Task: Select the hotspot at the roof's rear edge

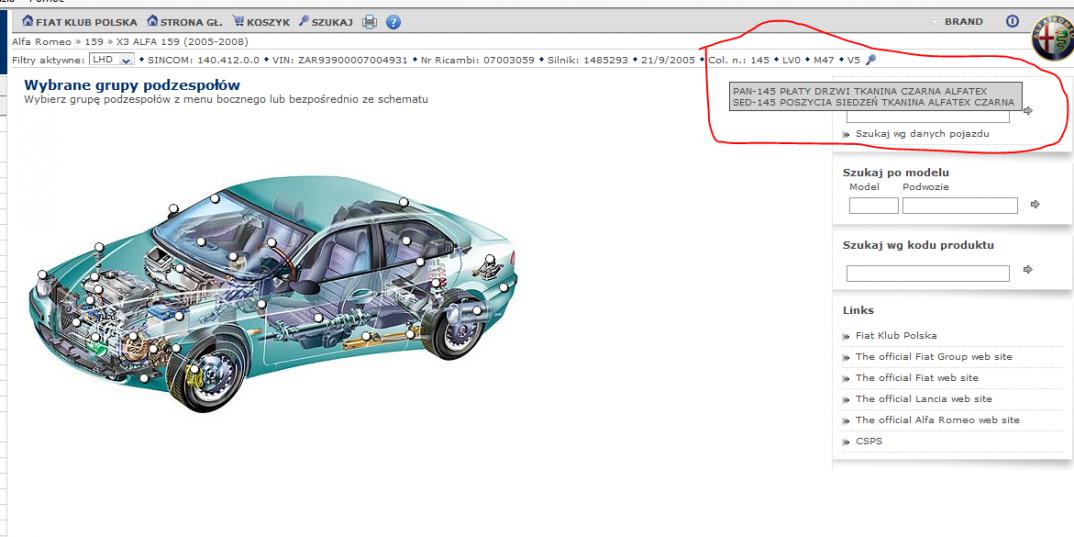Action: [x=404, y=202]
